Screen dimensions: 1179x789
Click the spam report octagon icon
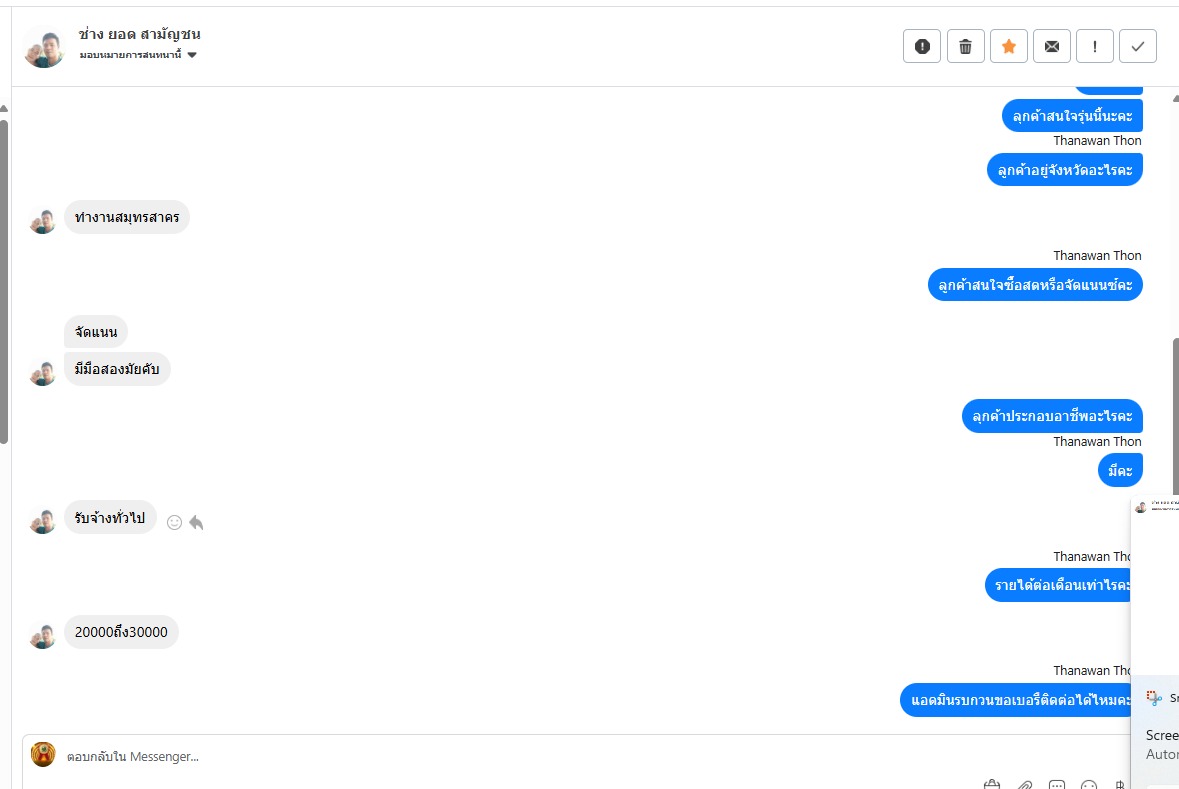tap(922, 46)
